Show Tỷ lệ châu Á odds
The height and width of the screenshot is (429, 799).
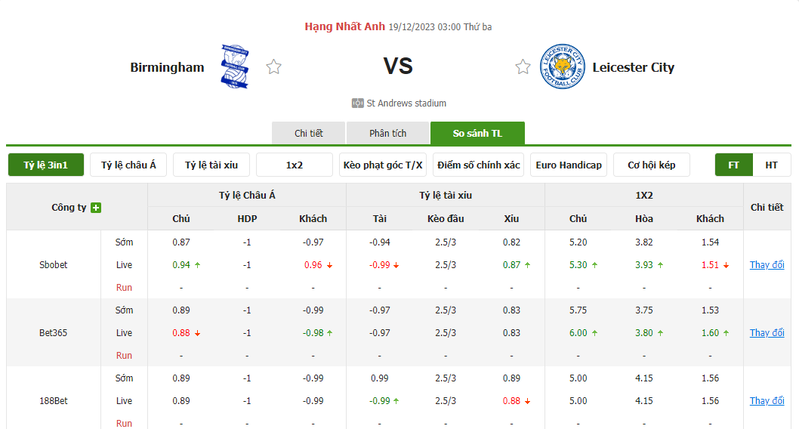(128, 165)
